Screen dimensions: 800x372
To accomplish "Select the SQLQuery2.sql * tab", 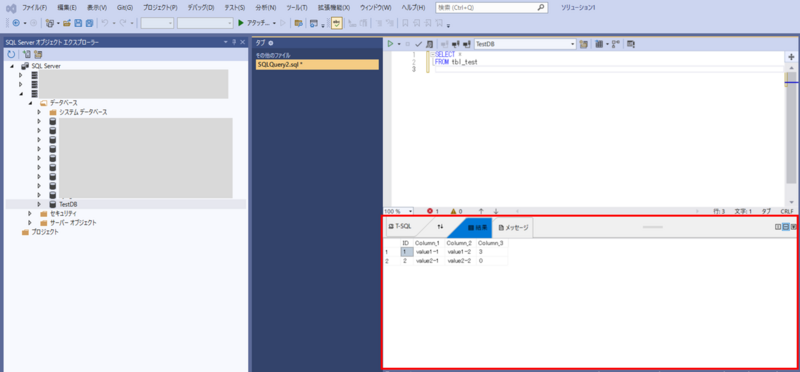I will click(317, 65).
